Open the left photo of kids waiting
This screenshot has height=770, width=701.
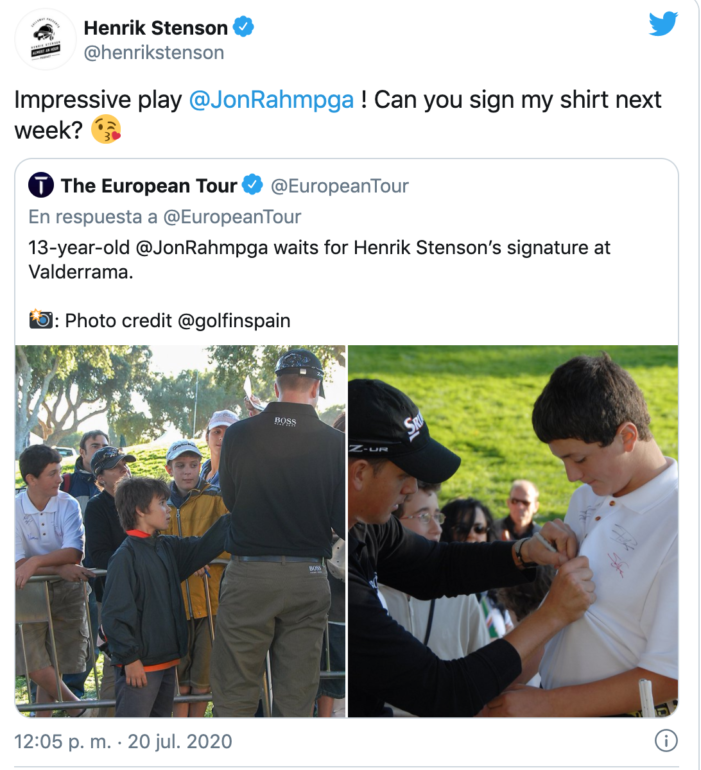(180, 531)
